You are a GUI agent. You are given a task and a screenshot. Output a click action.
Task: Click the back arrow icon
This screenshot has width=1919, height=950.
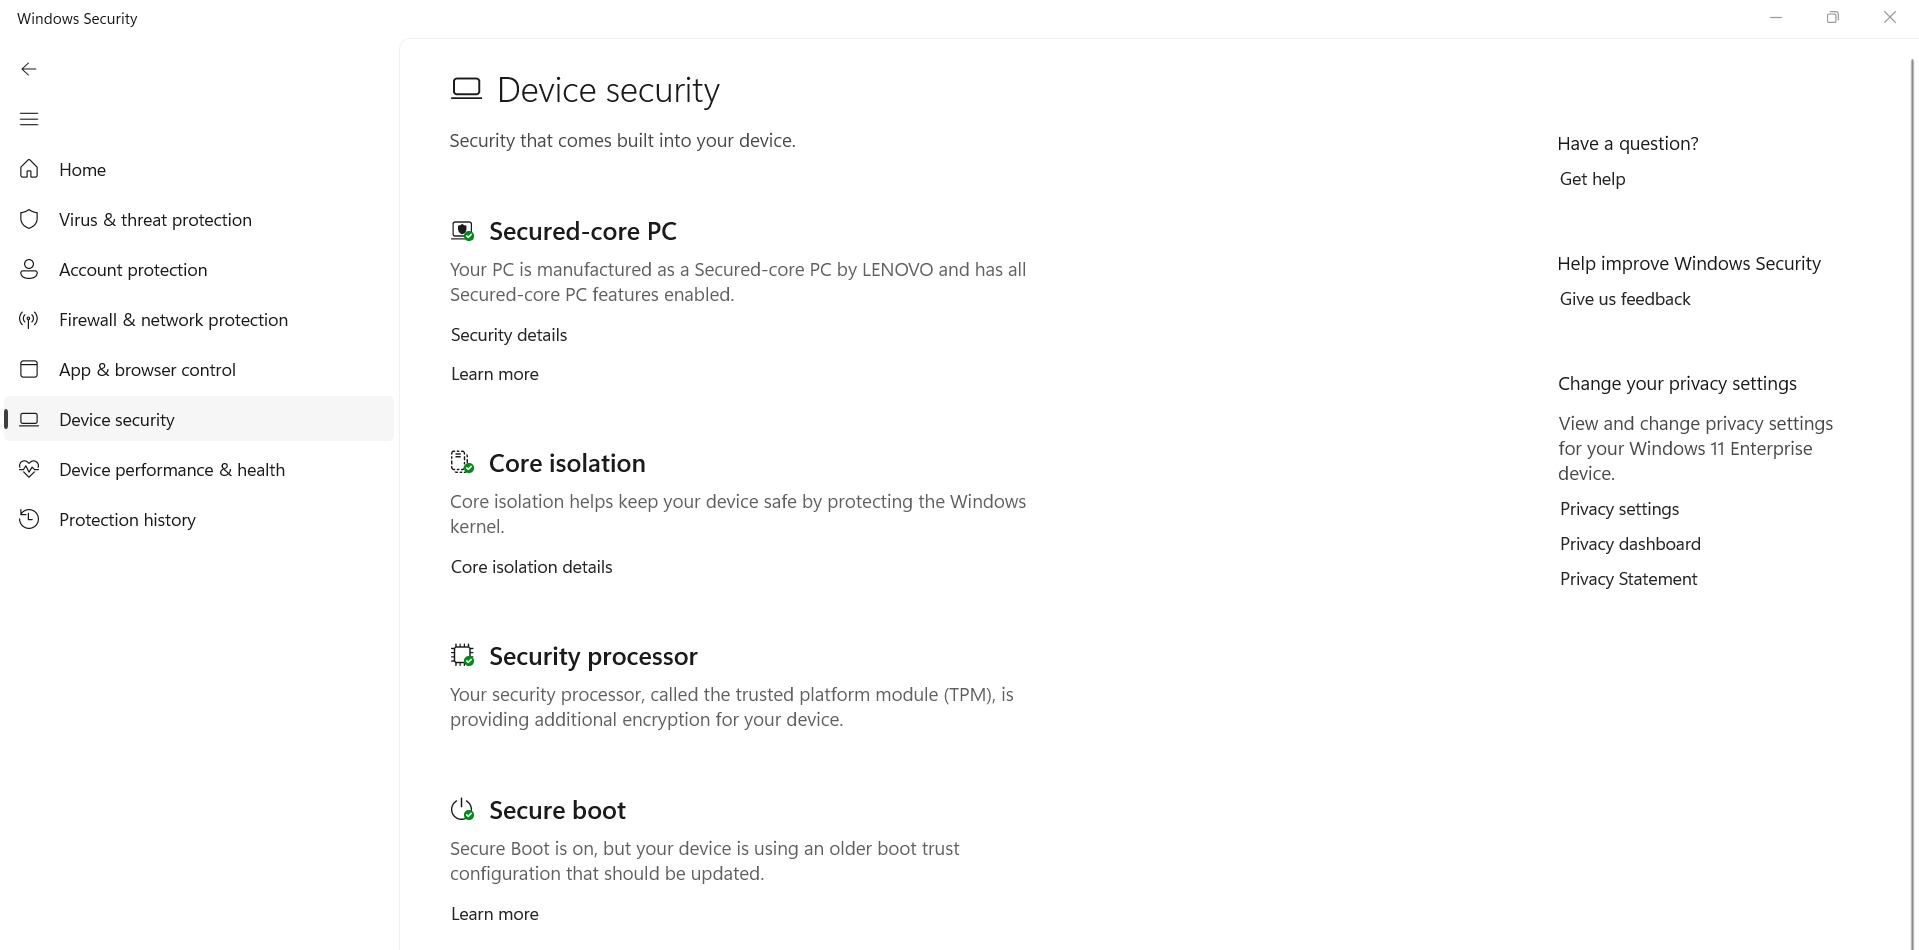coord(29,69)
